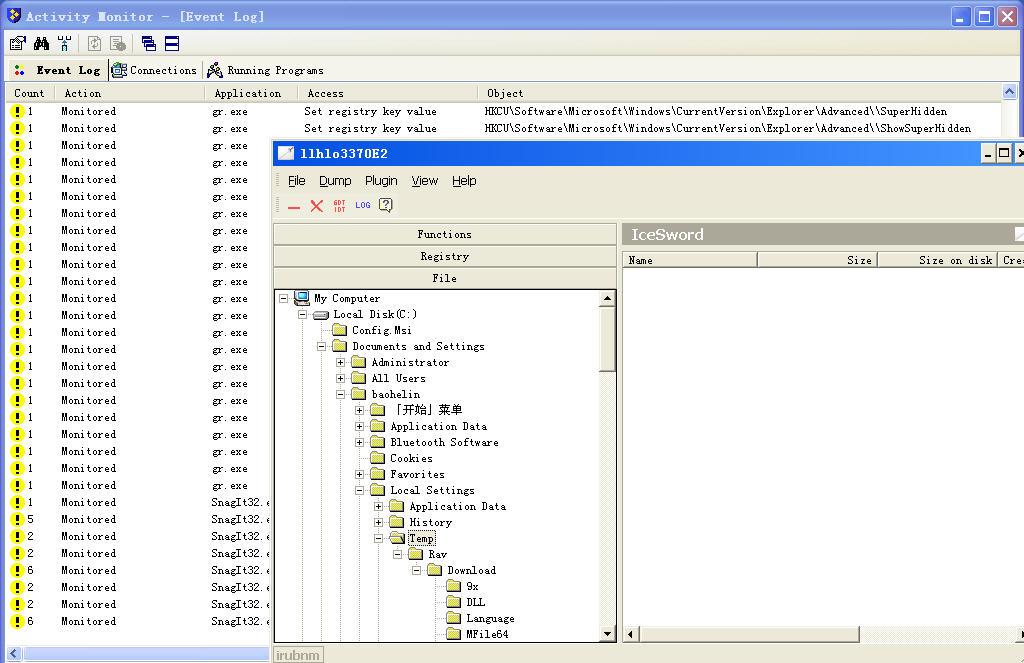The image size is (1024, 663).
Task: Click the Registry panel button
Action: [x=444, y=256]
